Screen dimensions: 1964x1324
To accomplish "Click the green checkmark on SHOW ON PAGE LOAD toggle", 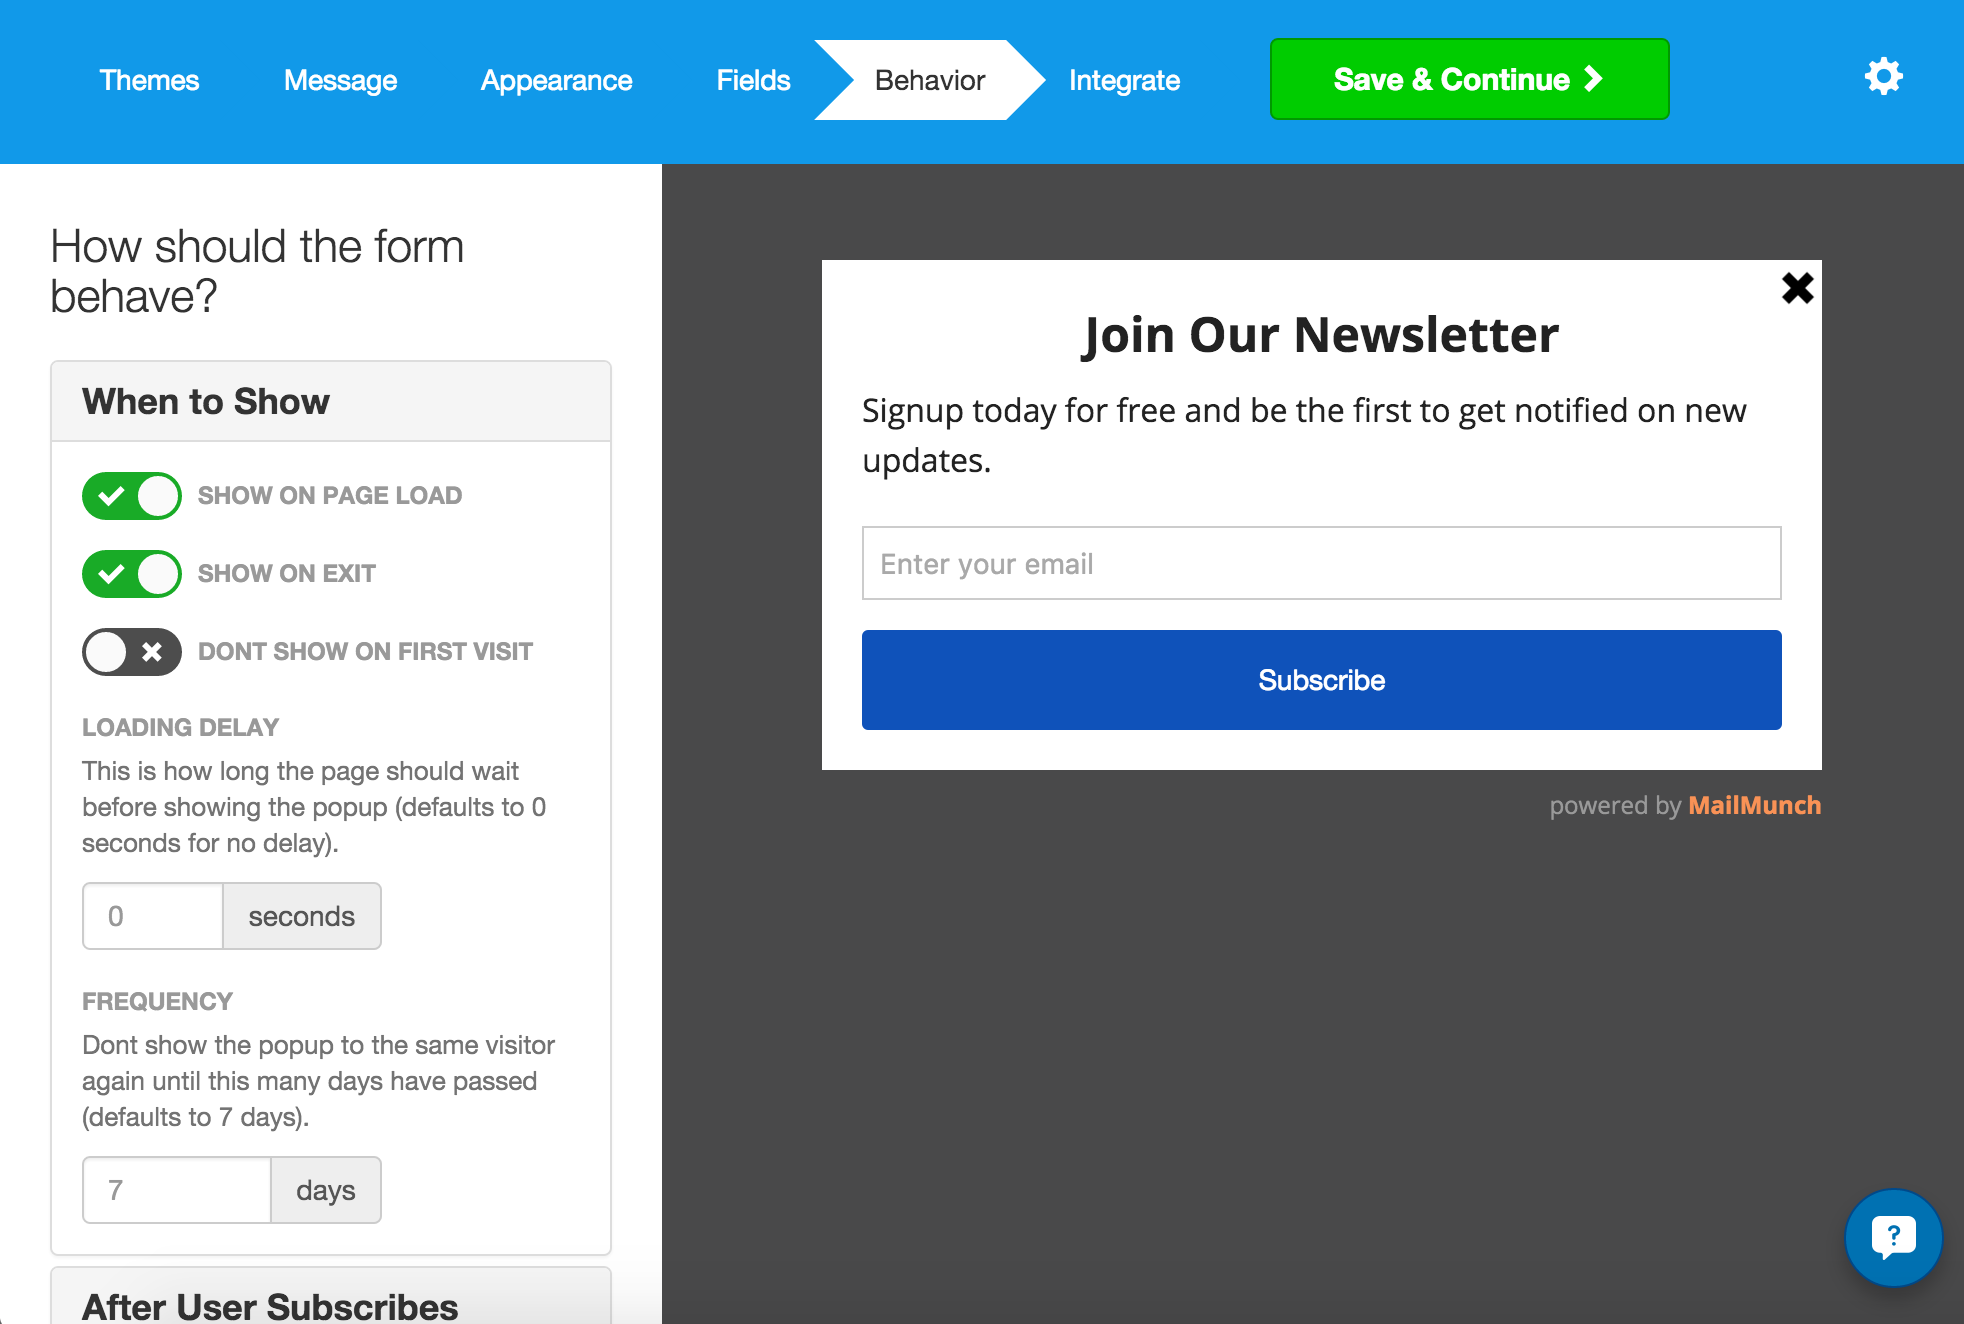I will tap(111, 495).
